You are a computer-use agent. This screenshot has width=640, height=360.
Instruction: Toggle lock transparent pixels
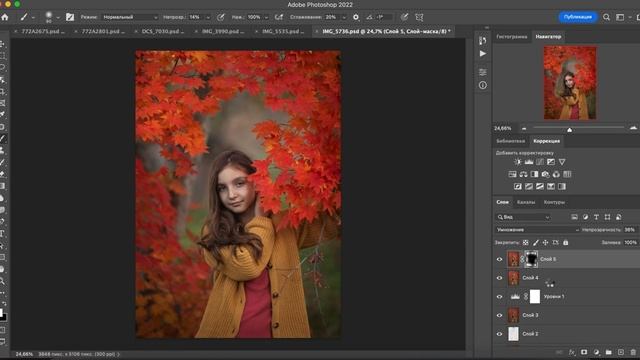point(526,242)
